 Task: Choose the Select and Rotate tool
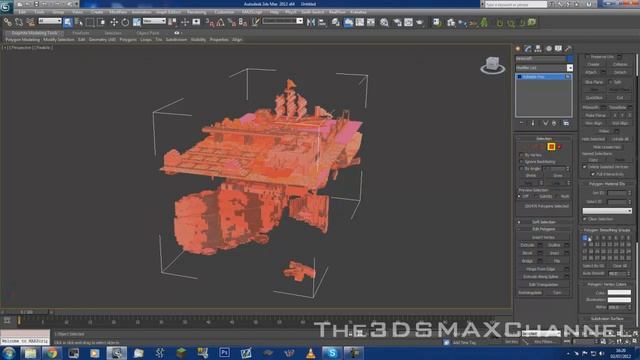click(125, 22)
